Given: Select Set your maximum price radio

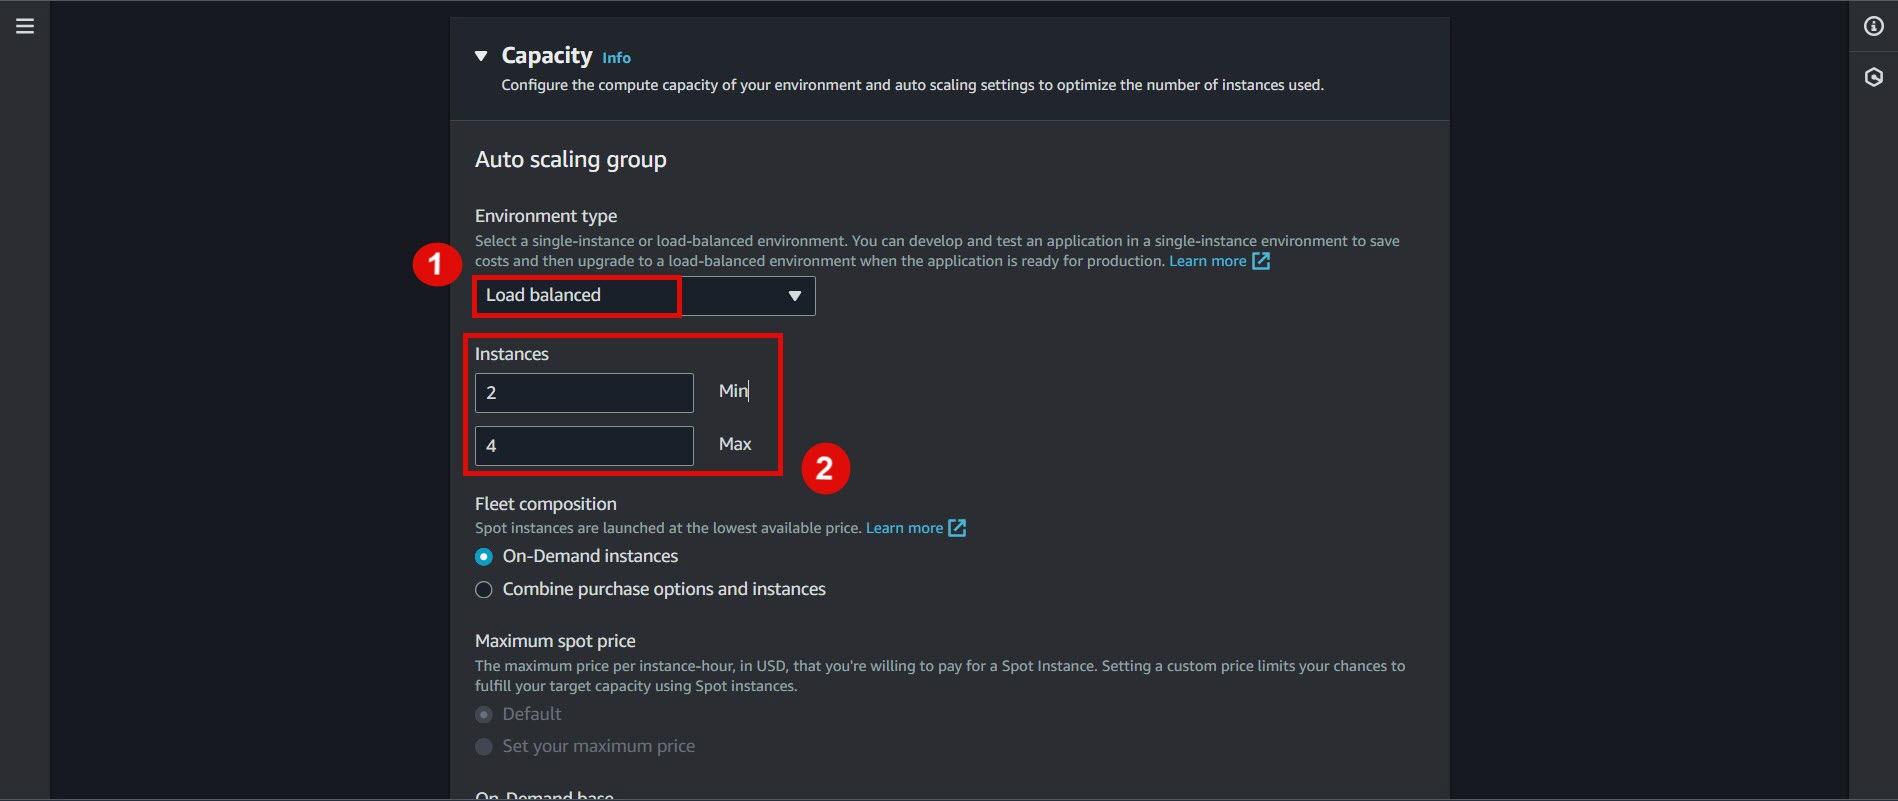Looking at the screenshot, I should 484,747.
